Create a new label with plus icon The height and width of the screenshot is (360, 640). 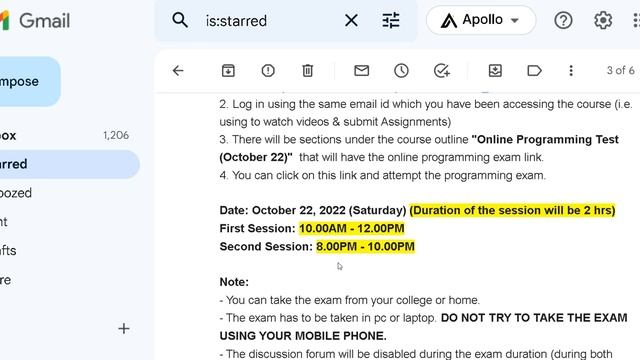pyautogui.click(x=124, y=328)
